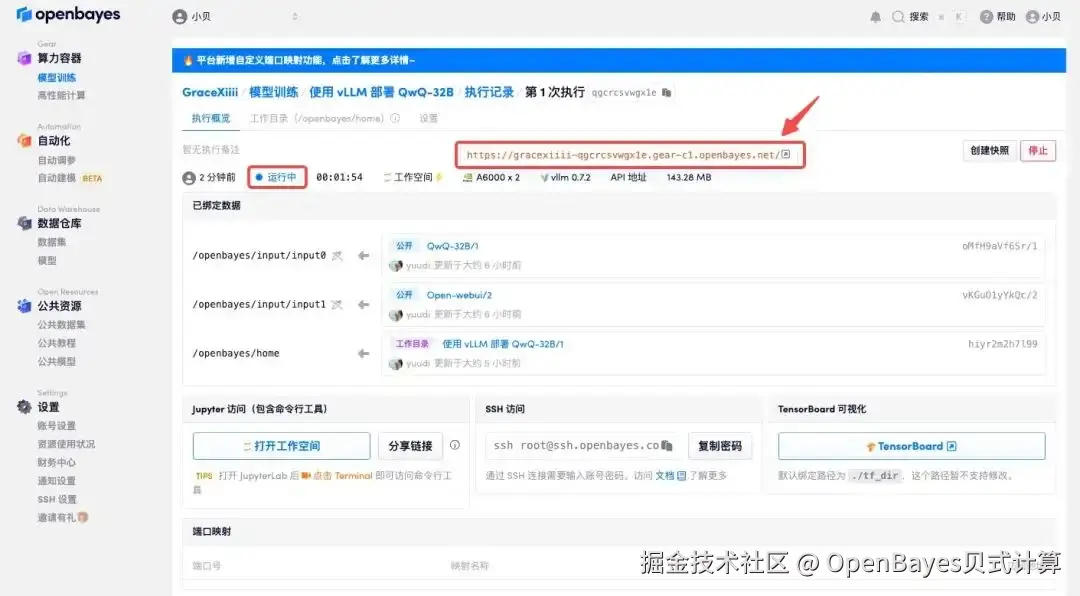The image size is (1080, 596).
Task: Click the 算力容器 sidebar icon
Action: click(x=24, y=58)
